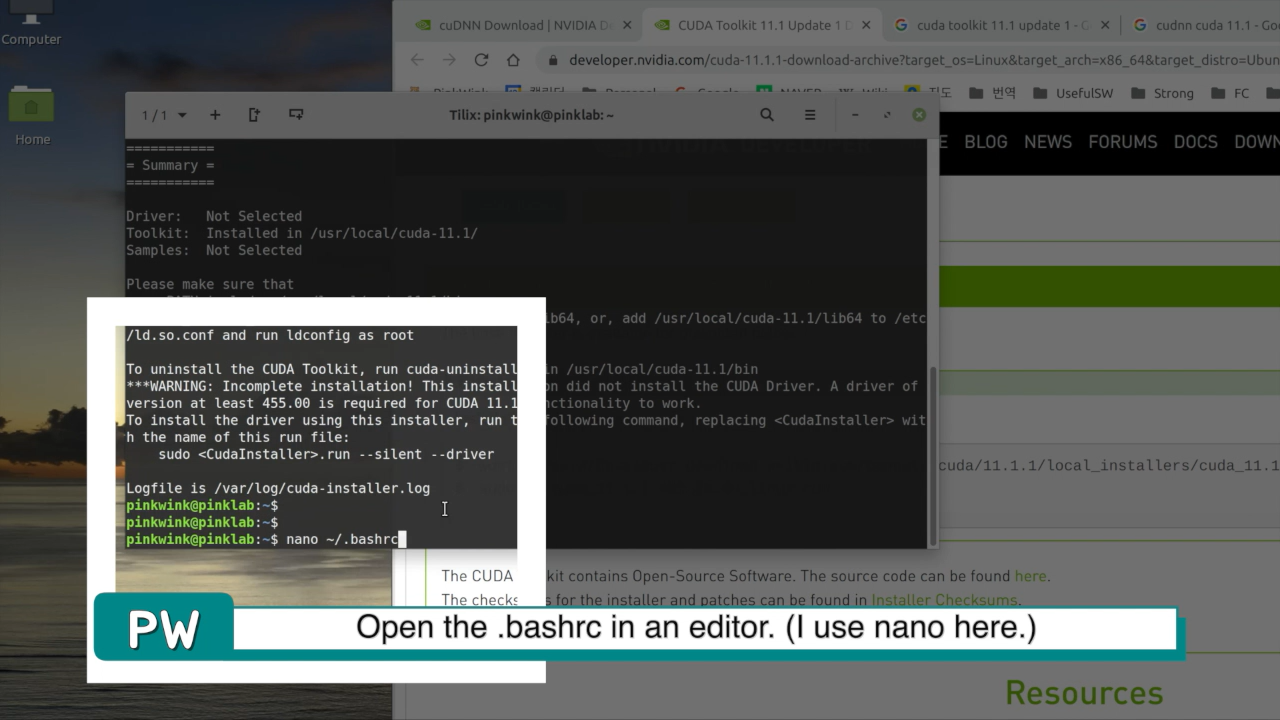1280x720 pixels.
Task: Click 'Samples: Not Selected' terminal line
Action: pyautogui.click(x=214, y=250)
